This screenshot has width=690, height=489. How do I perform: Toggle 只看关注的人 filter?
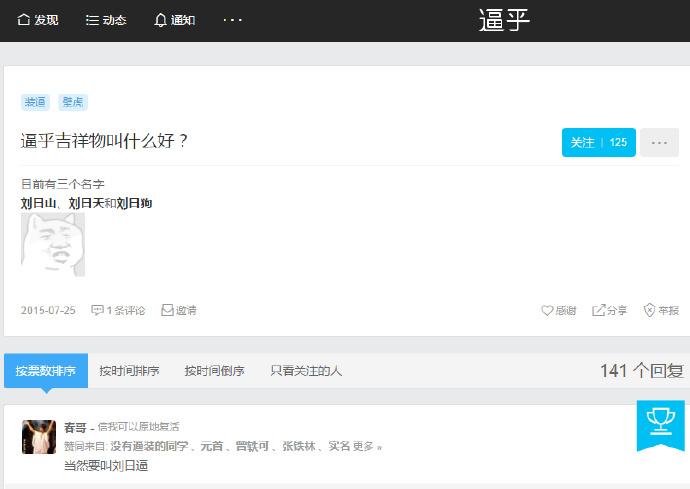click(x=306, y=371)
